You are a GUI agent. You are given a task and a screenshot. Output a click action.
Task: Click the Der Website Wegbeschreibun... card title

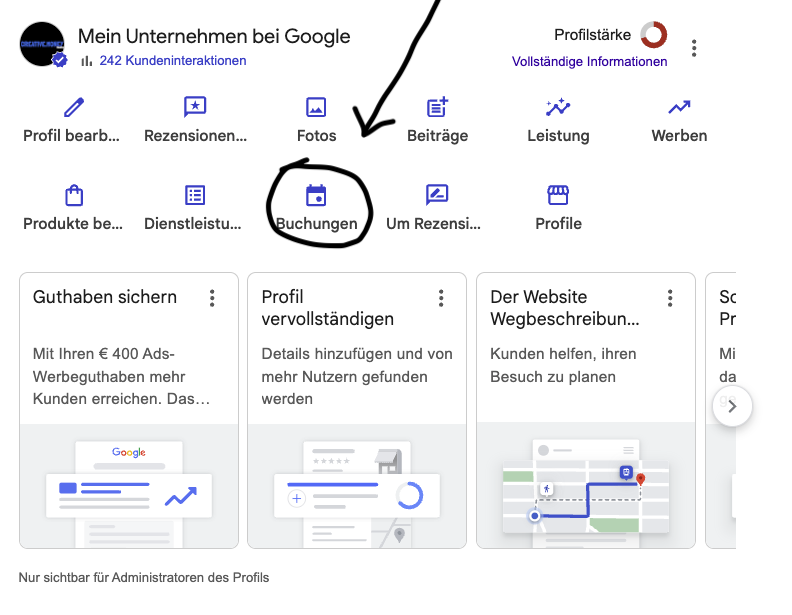565,308
